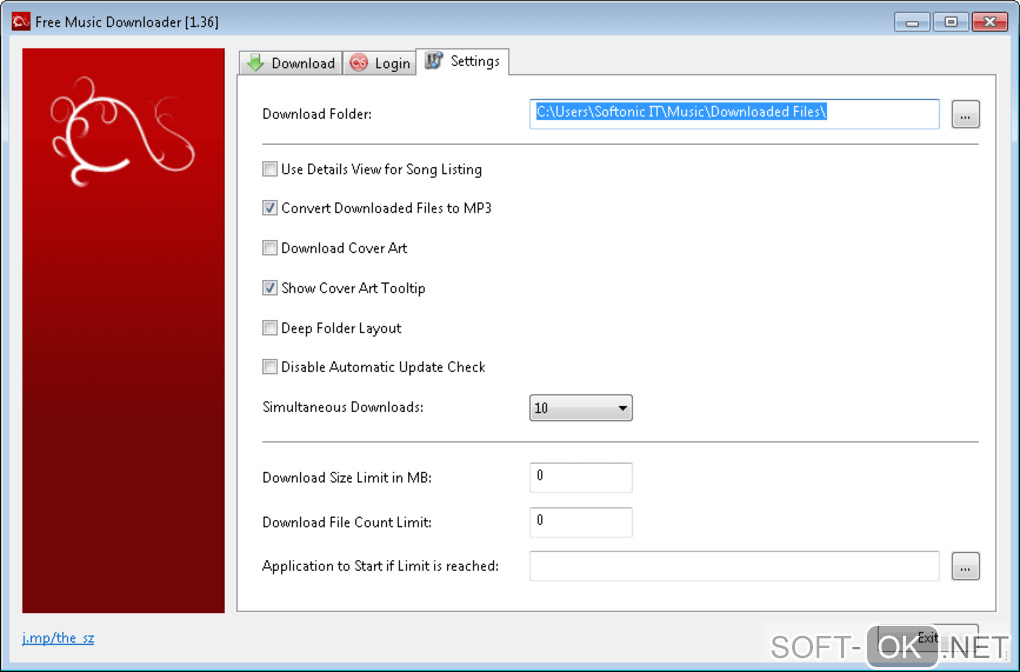Close the Free Music Downloader window

989,22
